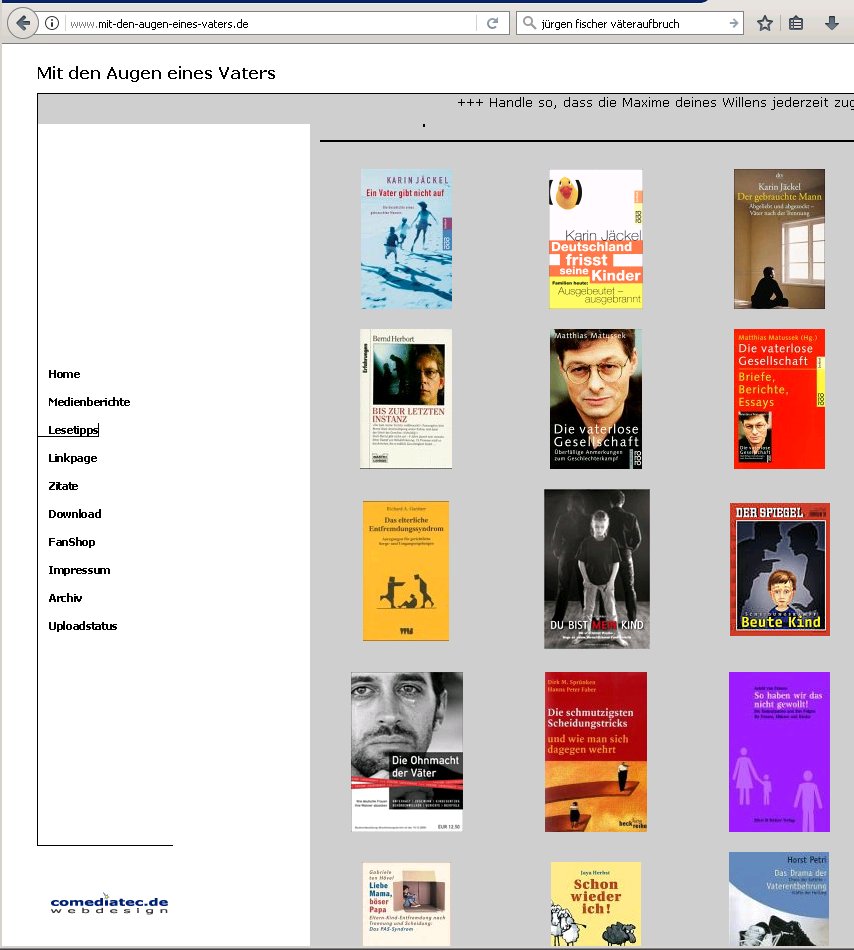Open the Linkpage menu item
The width and height of the screenshot is (854, 950).
click(73, 458)
